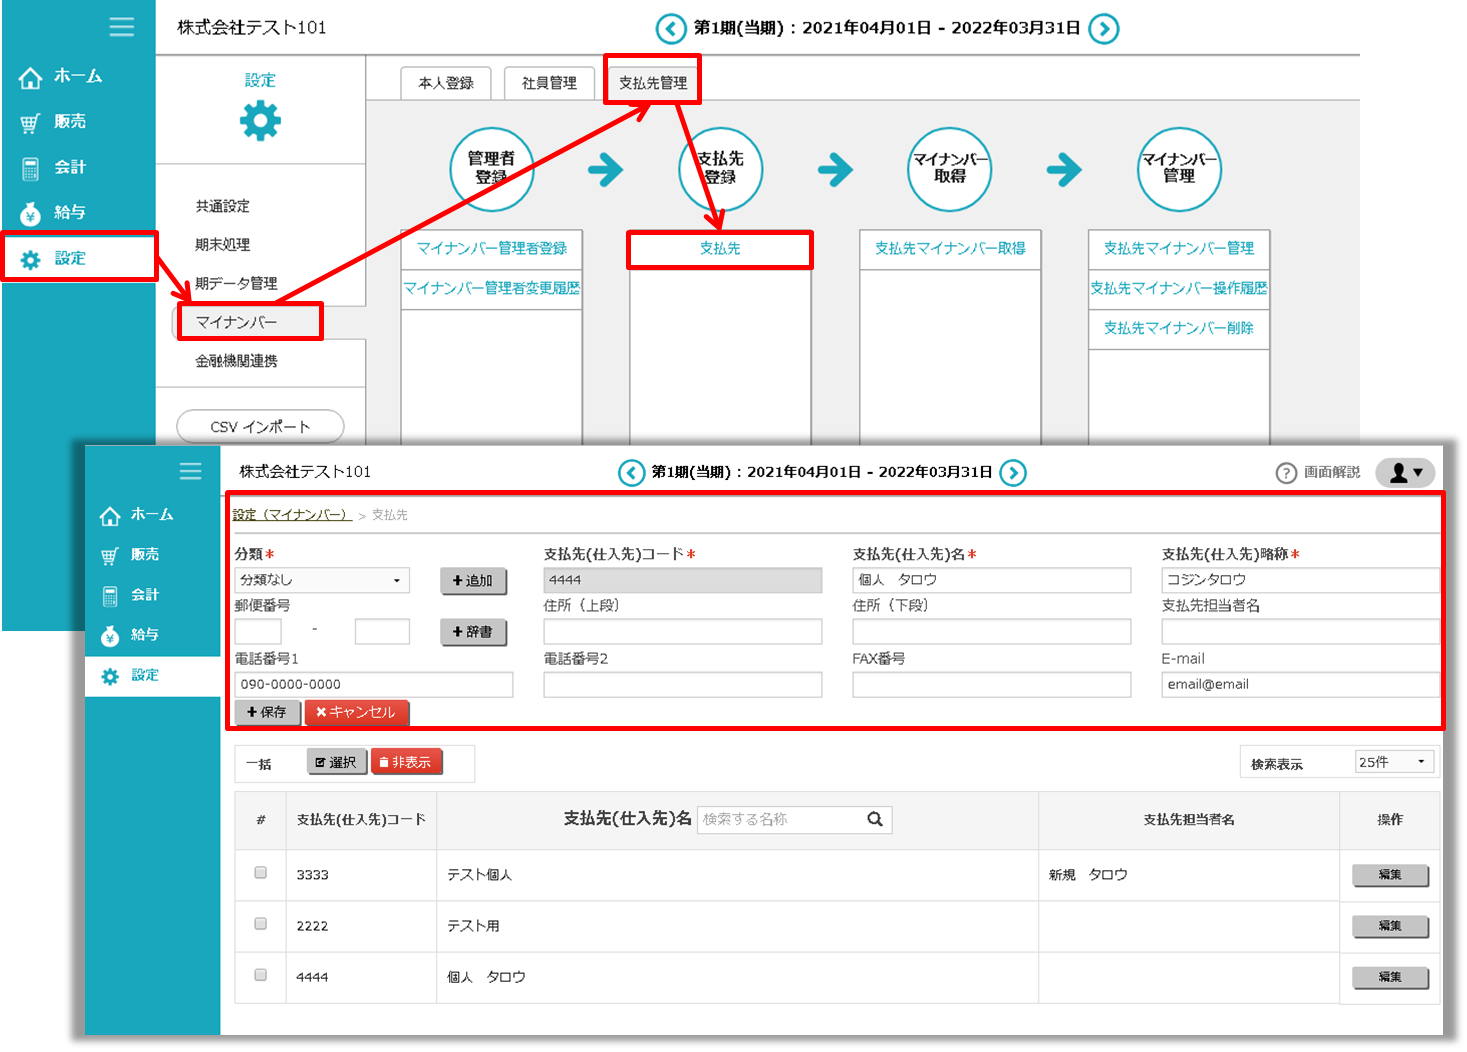Open the 画面解説 help icon
Image resolution: width=1467 pixels, height=1052 pixels.
(1286, 473)
